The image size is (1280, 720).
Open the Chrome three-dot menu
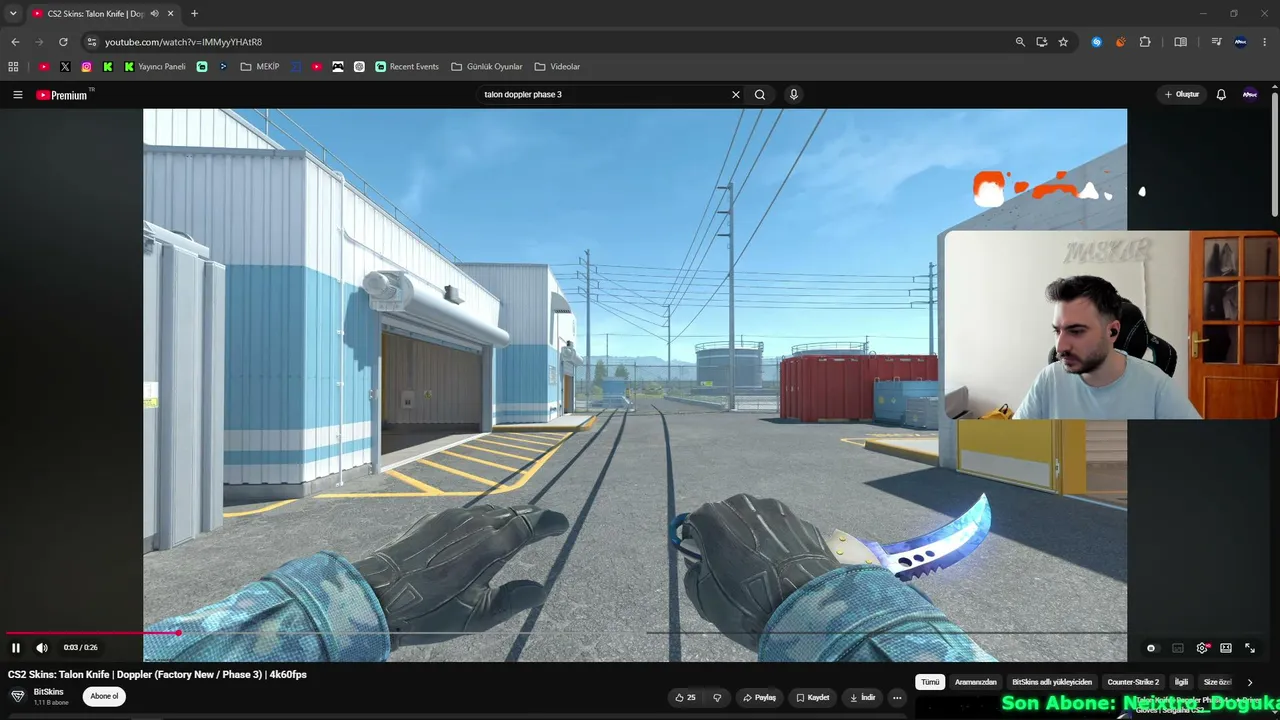(x=1265, y=42)
